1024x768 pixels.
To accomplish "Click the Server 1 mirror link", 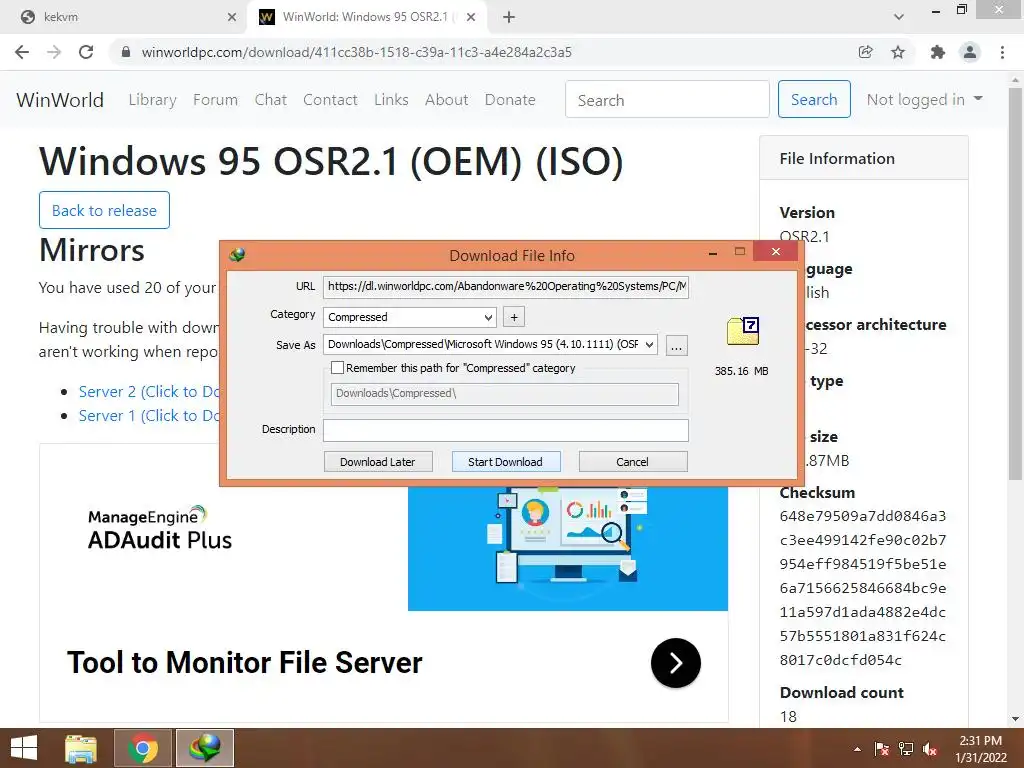I will coord(149,416).
